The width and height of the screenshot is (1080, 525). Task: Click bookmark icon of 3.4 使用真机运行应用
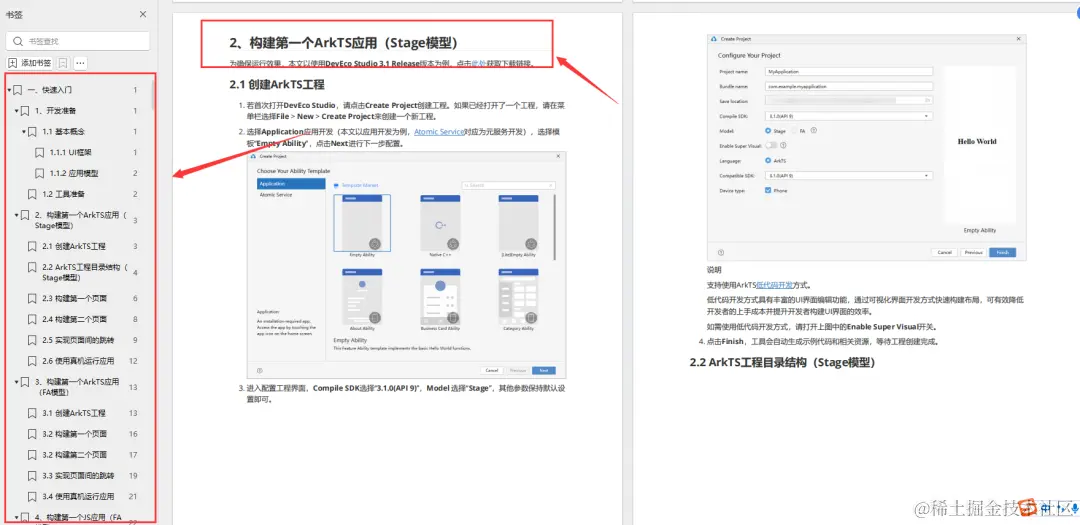[32, 496]
